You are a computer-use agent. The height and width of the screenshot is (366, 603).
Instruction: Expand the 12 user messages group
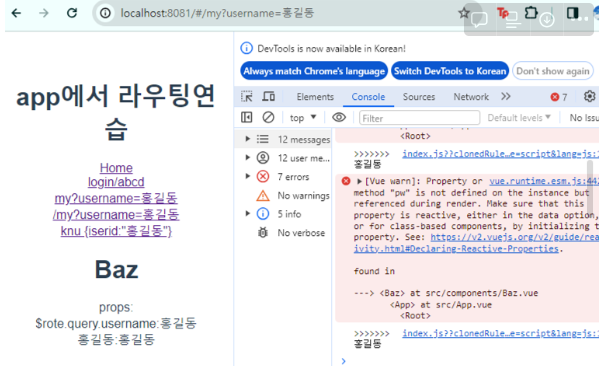248,157
